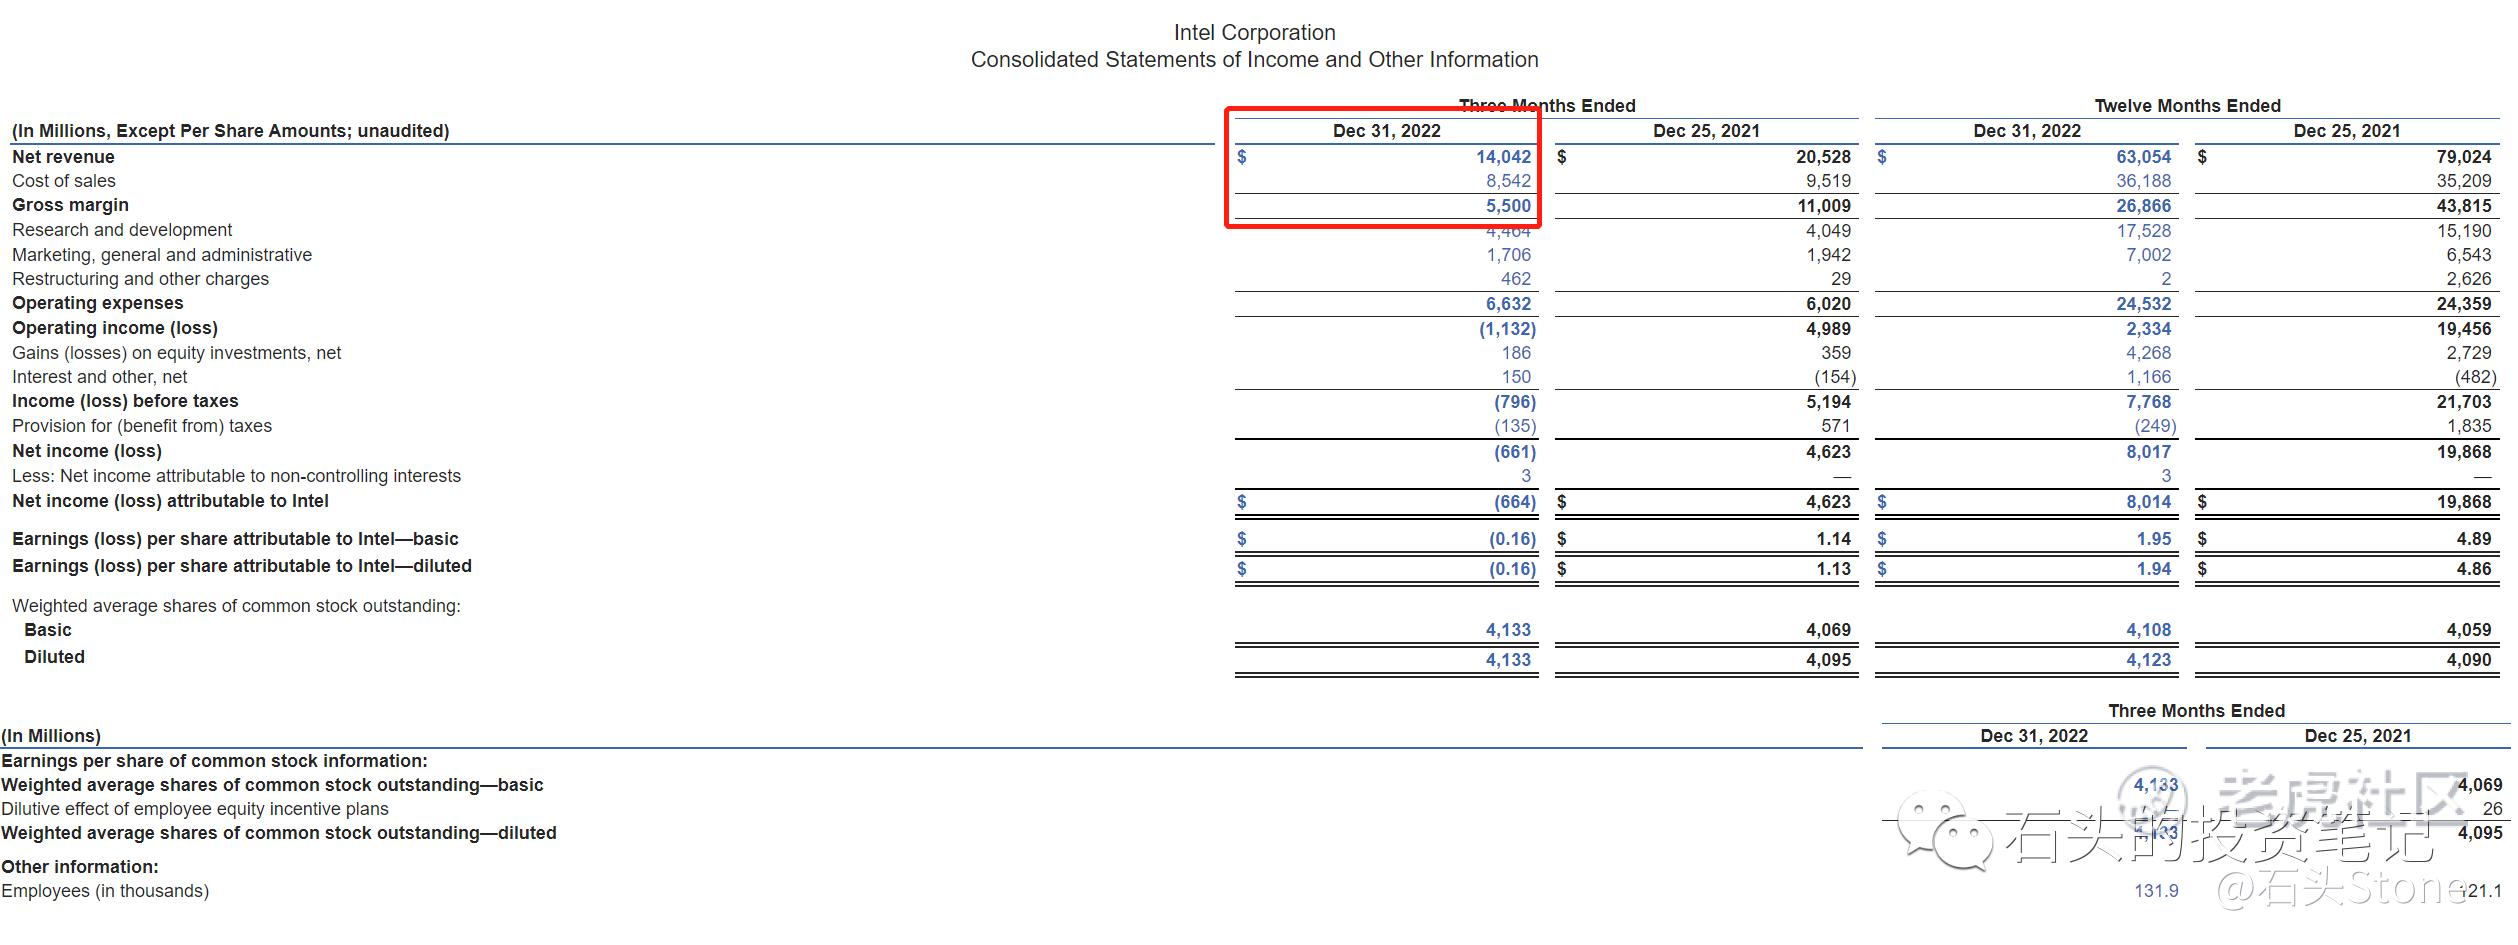The width and height of the screenshot is (2518, 945).
Task: Select "Earnings (loss) per share attributable to Intel—diluted"
Action: [x=242, y=566]
